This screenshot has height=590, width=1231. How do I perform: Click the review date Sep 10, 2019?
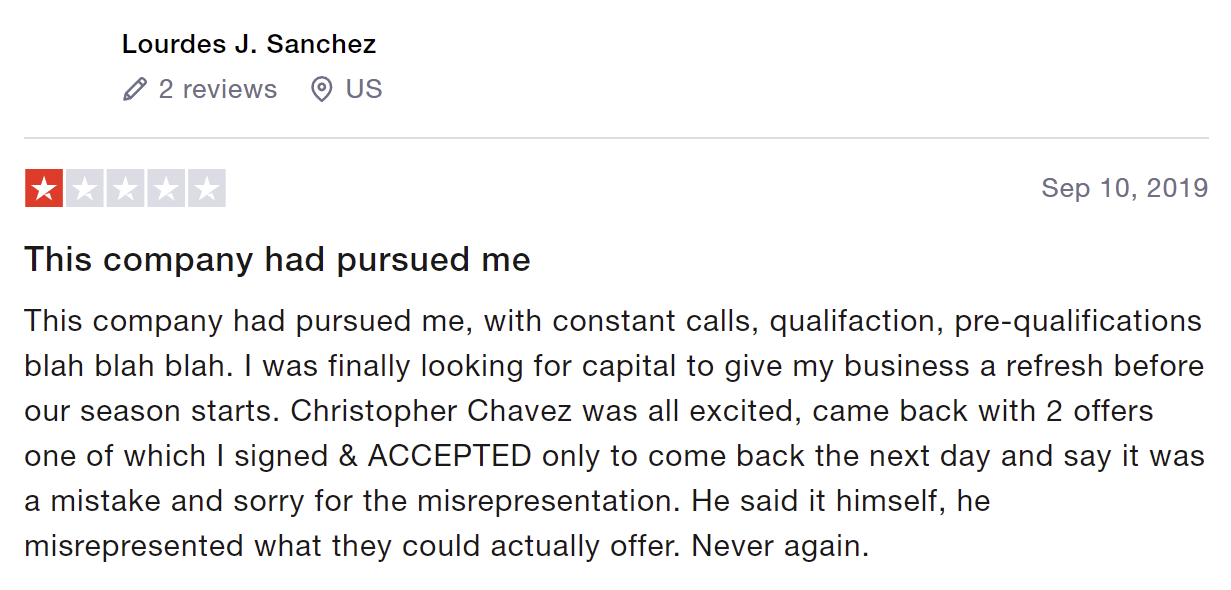(1124, 188)
